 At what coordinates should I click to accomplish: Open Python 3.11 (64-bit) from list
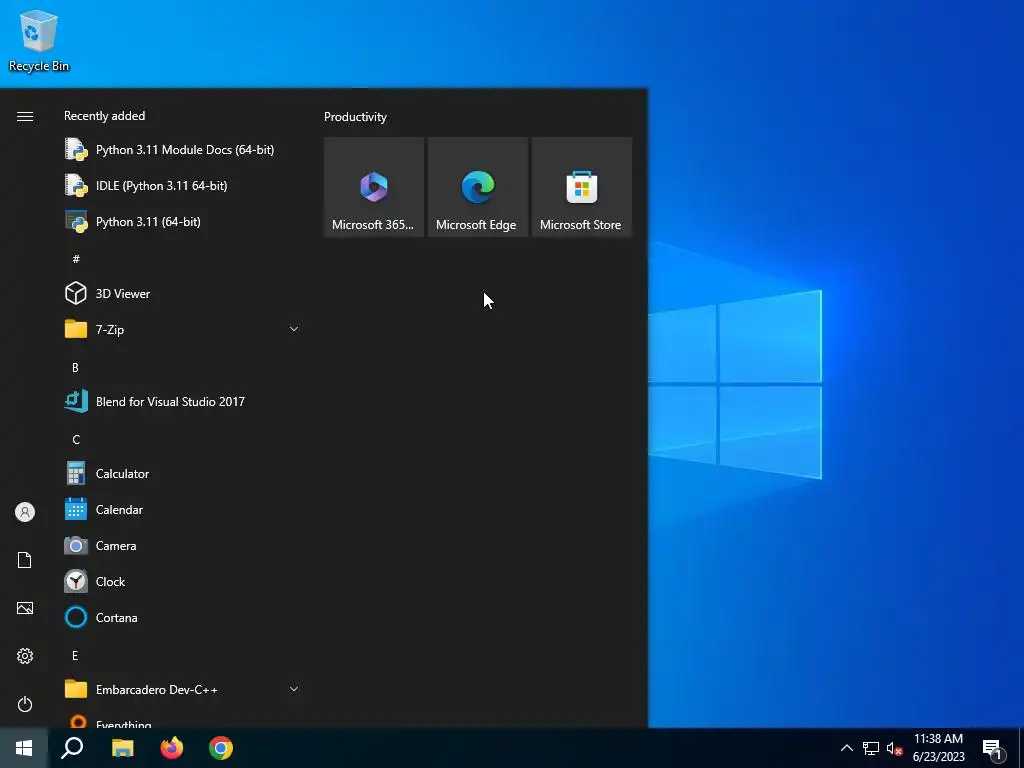click(x=182, y=221)
